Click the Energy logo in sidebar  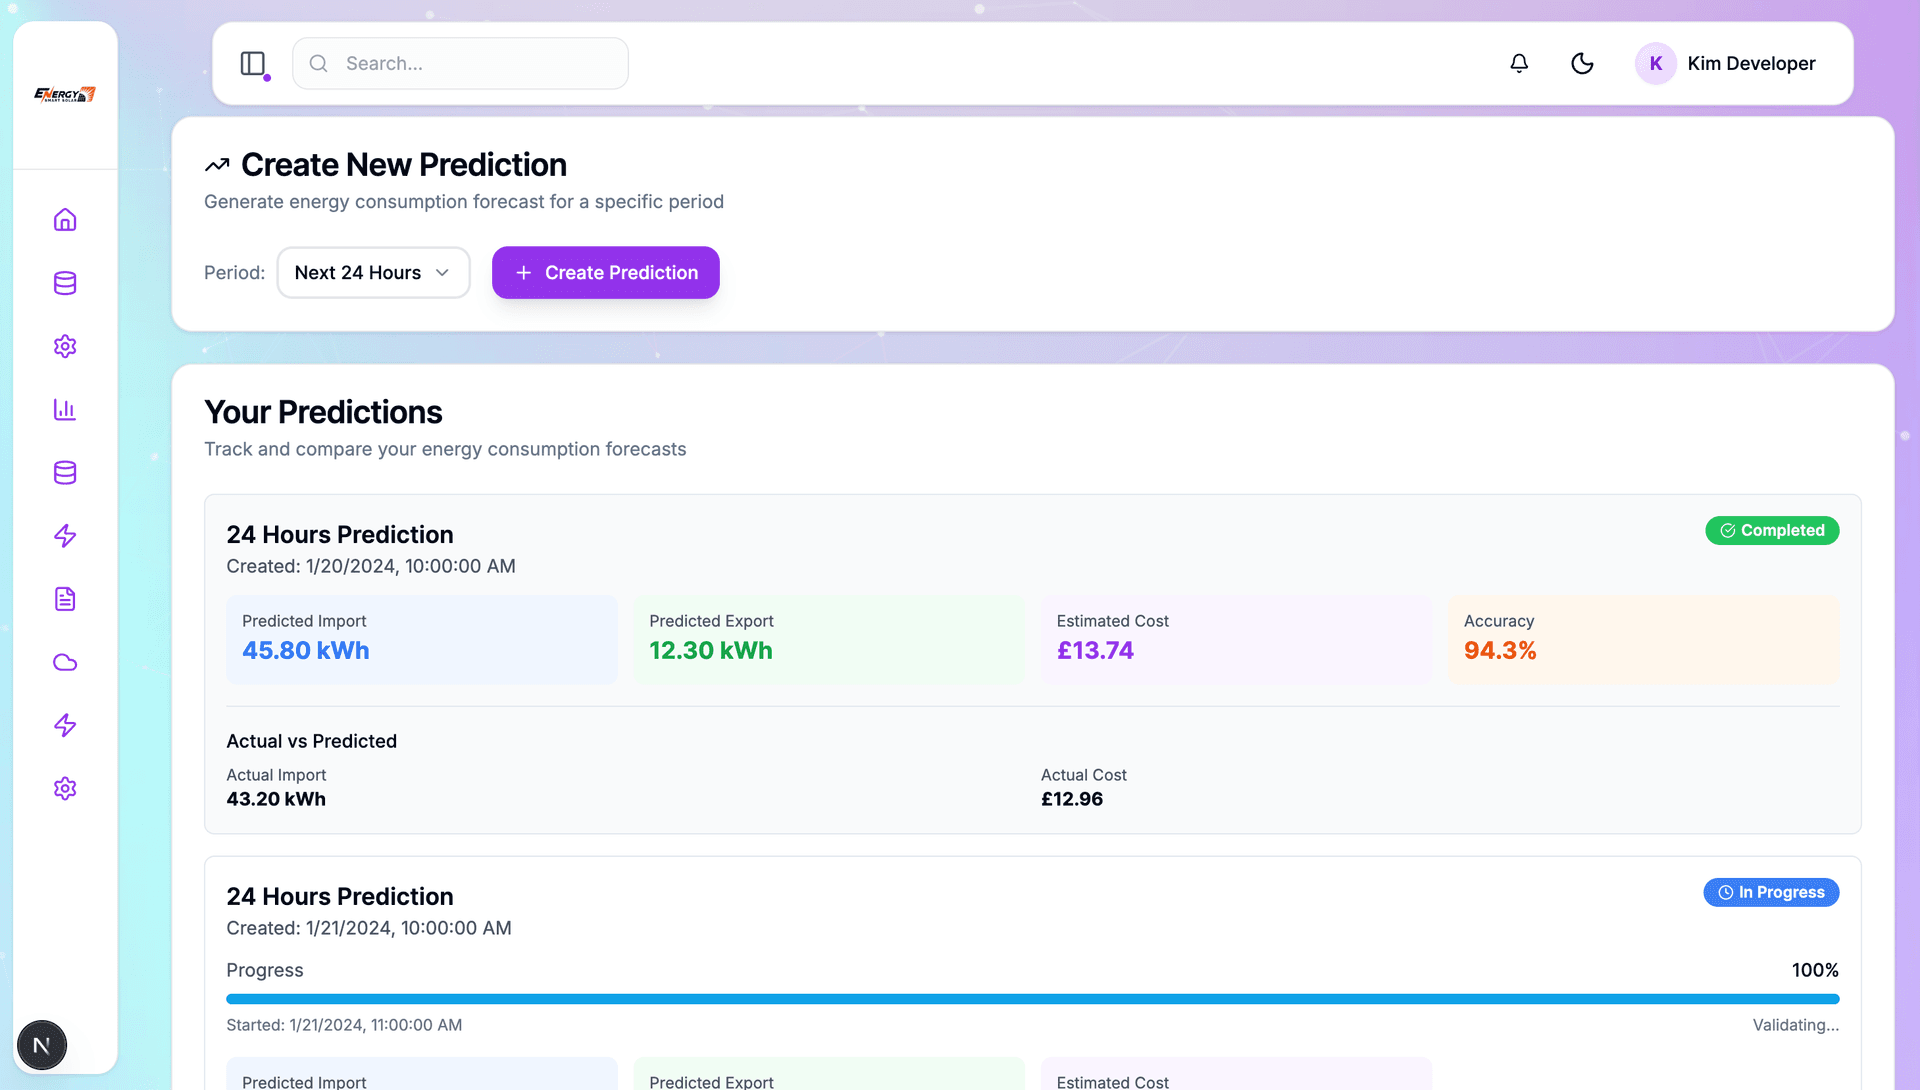[x=65, y=95]
